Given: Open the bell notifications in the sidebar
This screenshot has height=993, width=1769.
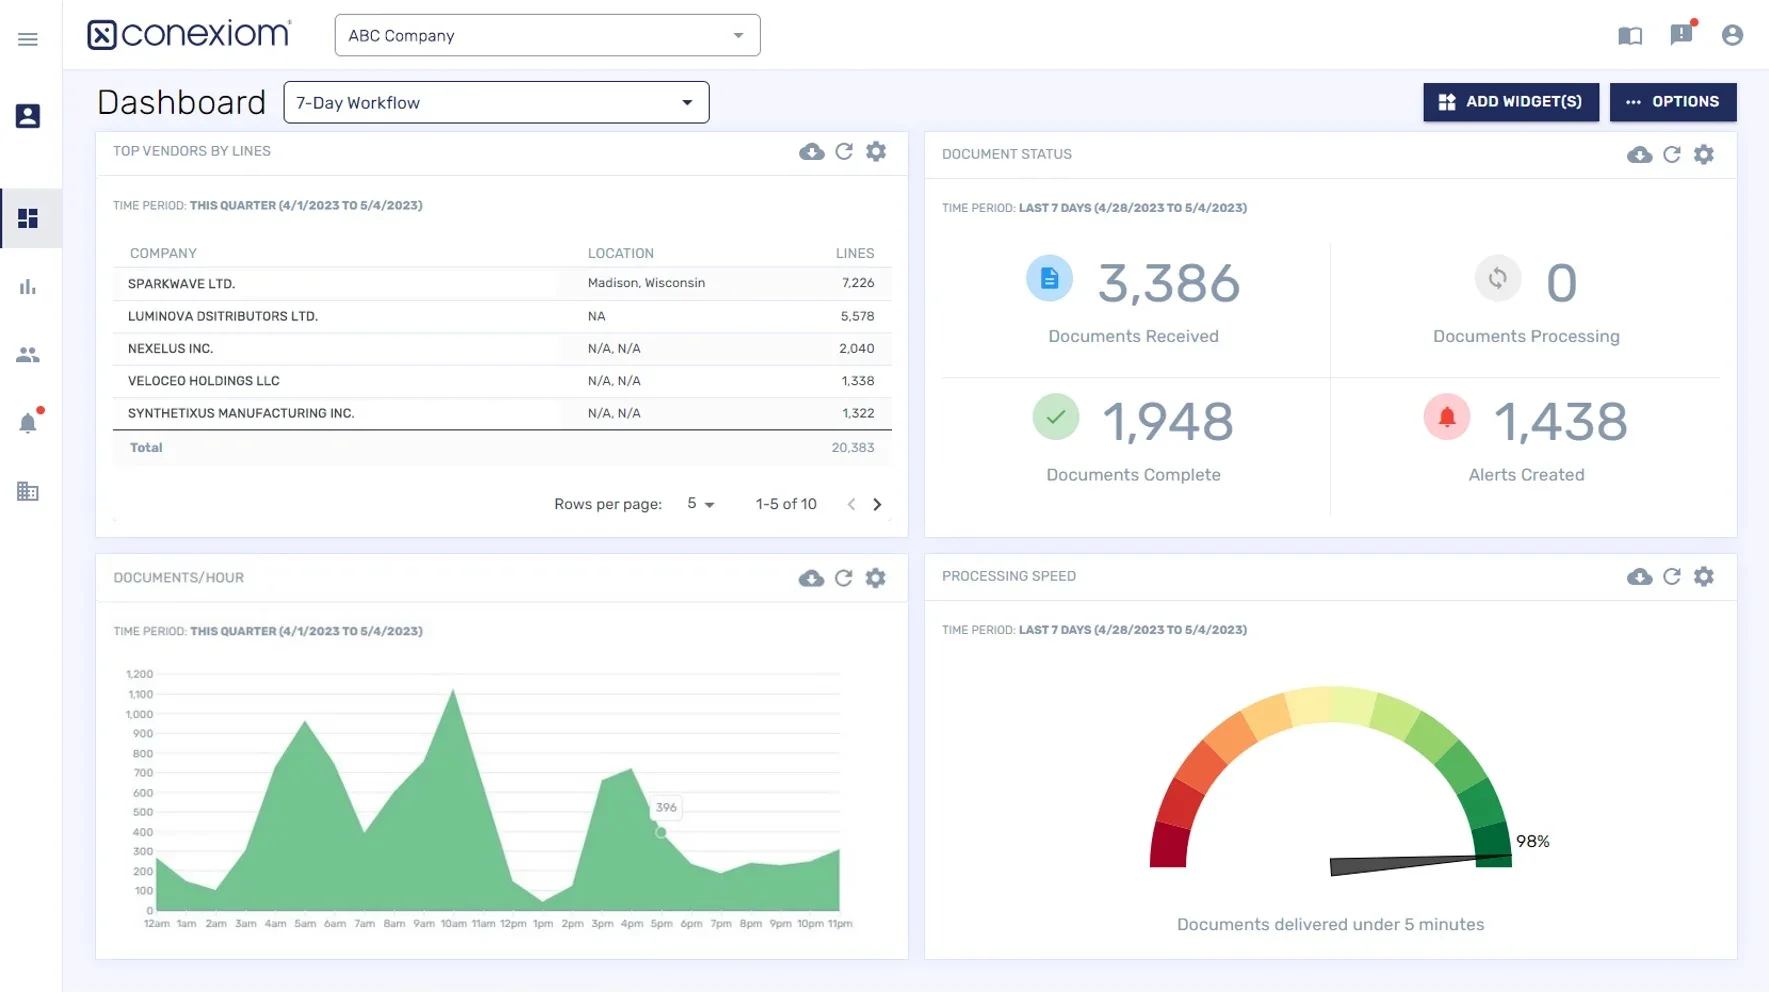Looking at the screenshot, I should click(x=28, y=423).
